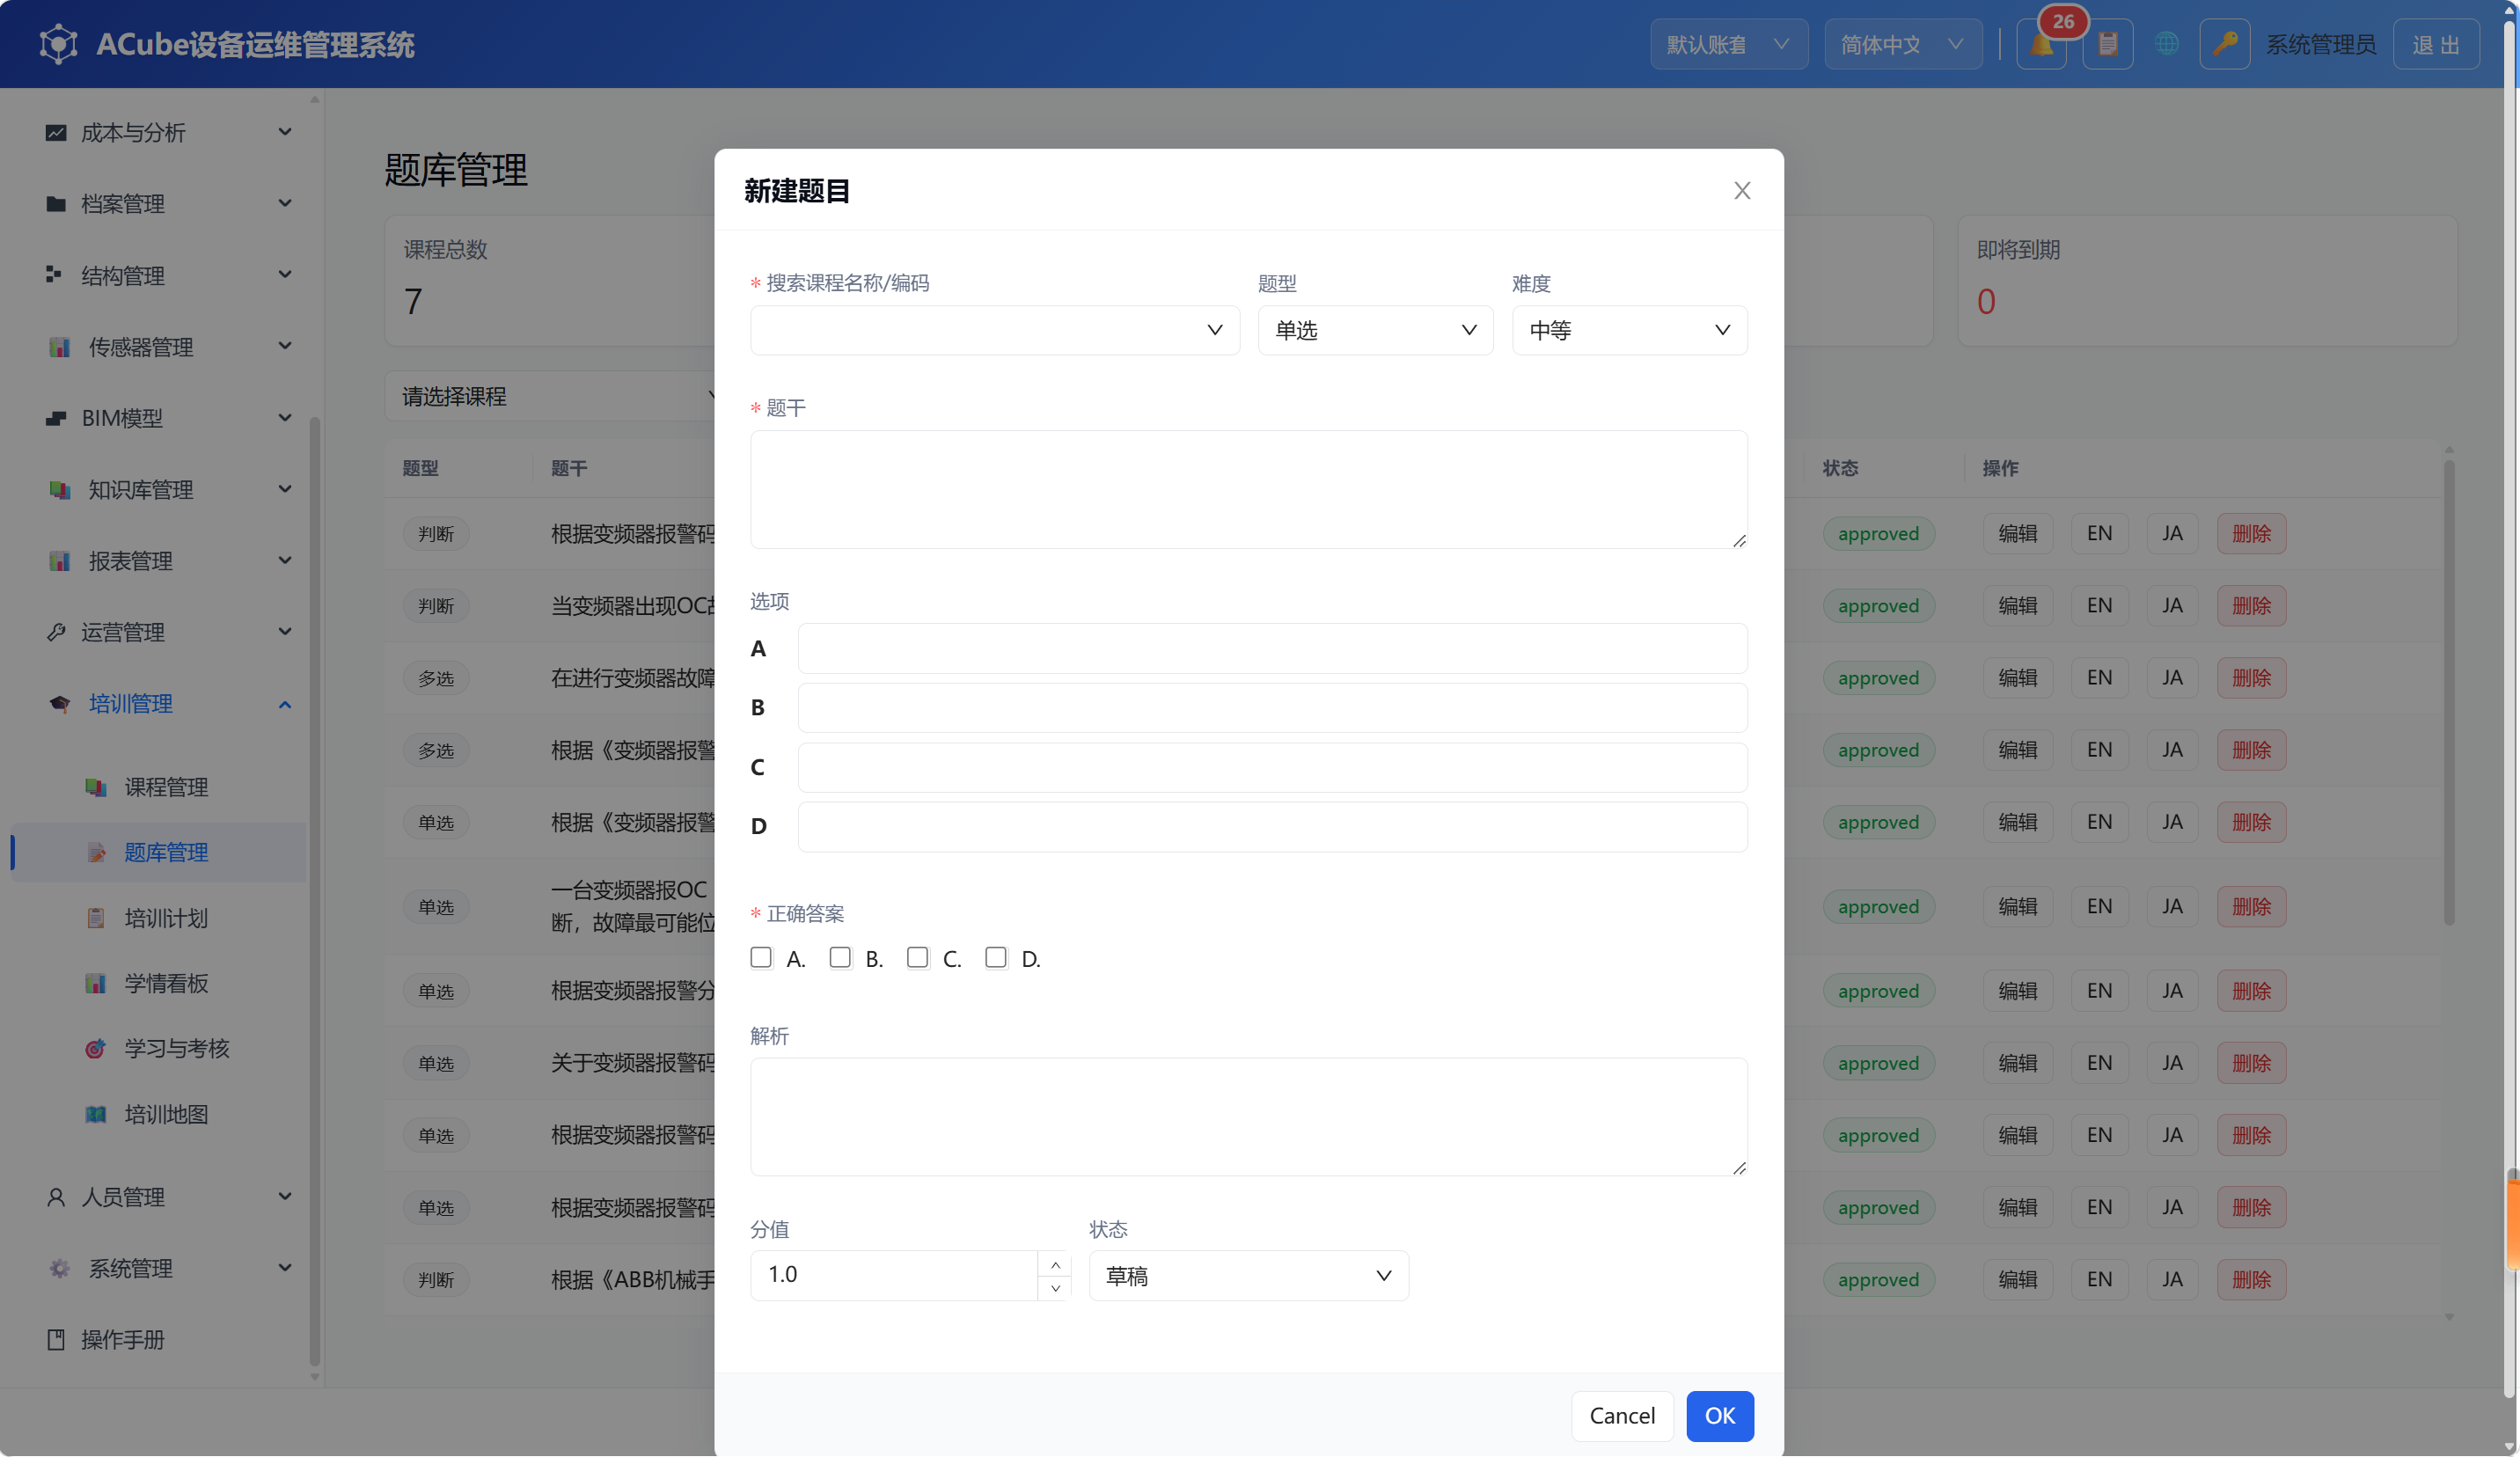Check answer option B. checkbox
2520x1457 pixels.
(840, 958)
